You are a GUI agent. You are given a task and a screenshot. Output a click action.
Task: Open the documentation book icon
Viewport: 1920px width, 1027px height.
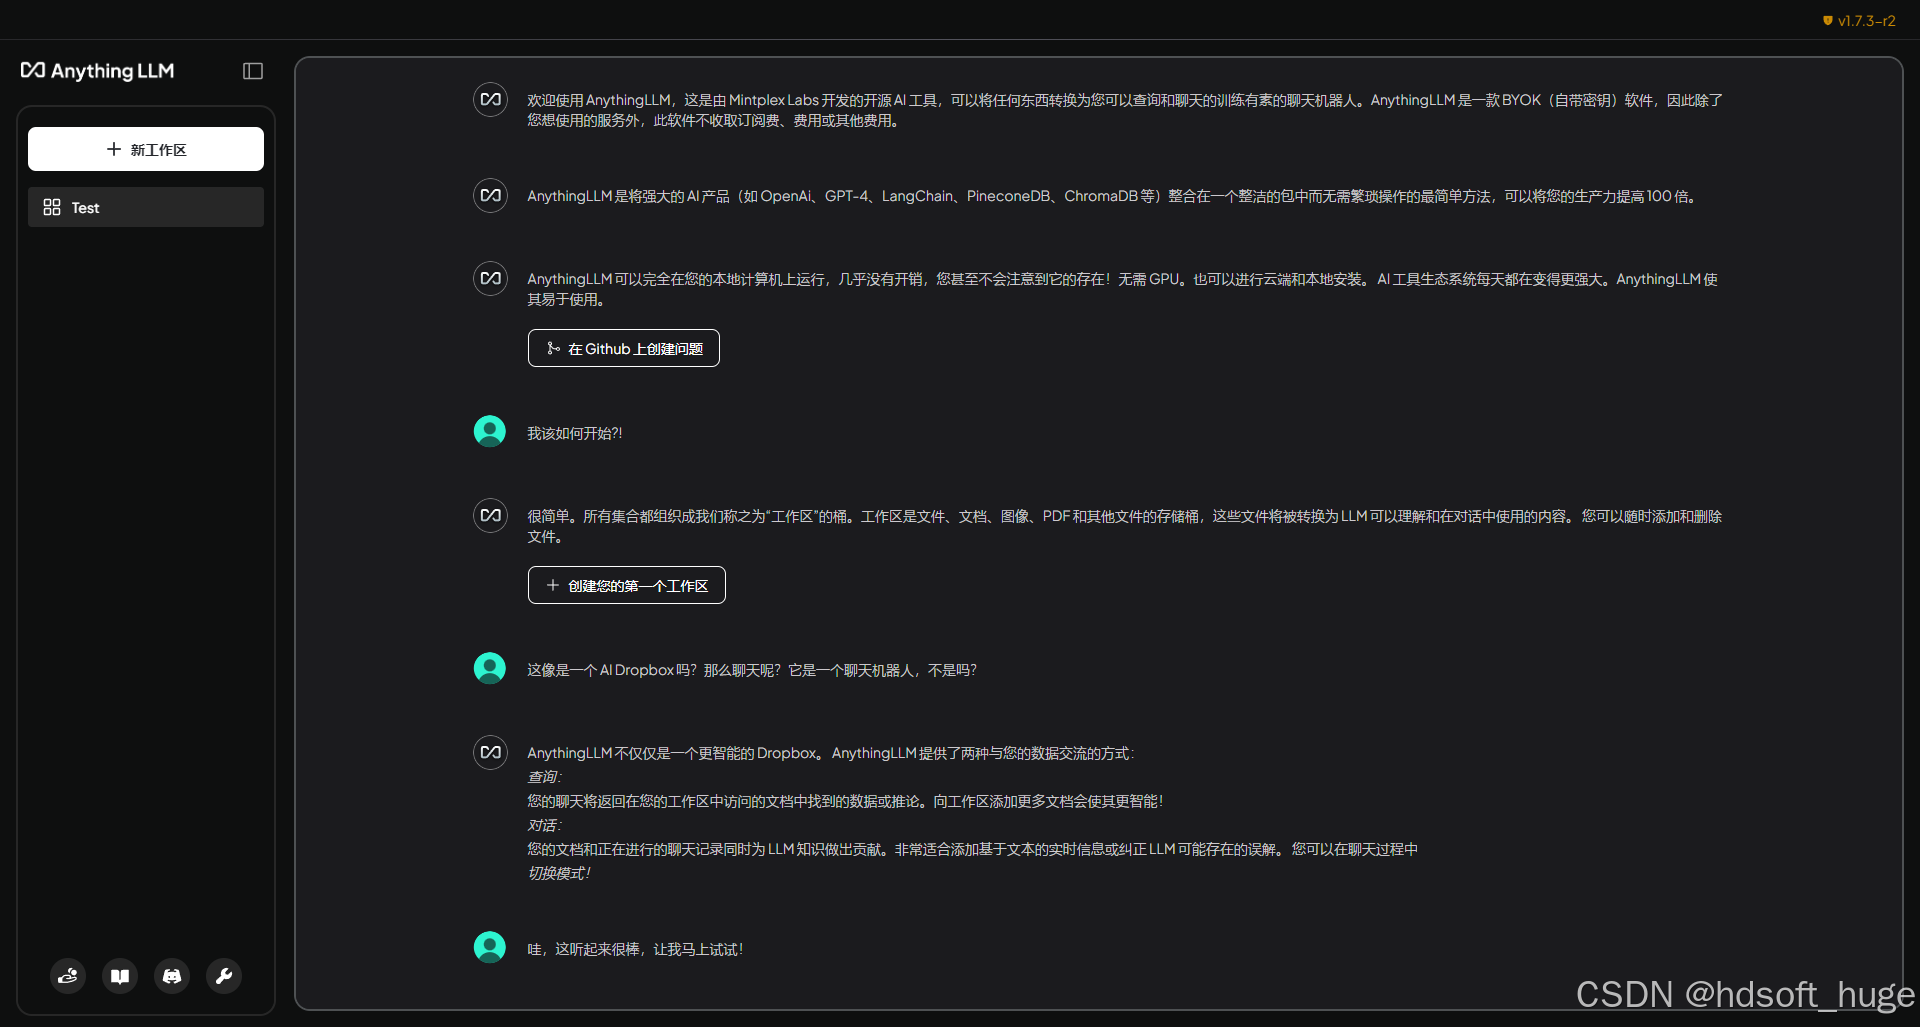[120, 976]
